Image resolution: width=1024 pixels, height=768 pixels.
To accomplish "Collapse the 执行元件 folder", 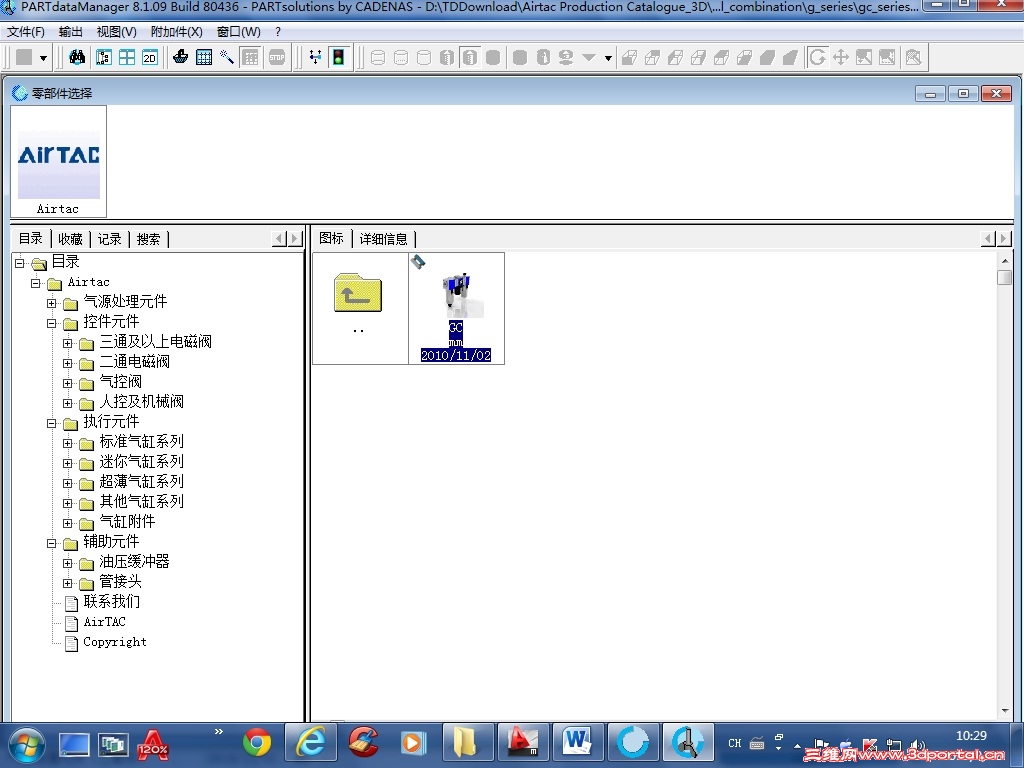I will 52,423.
